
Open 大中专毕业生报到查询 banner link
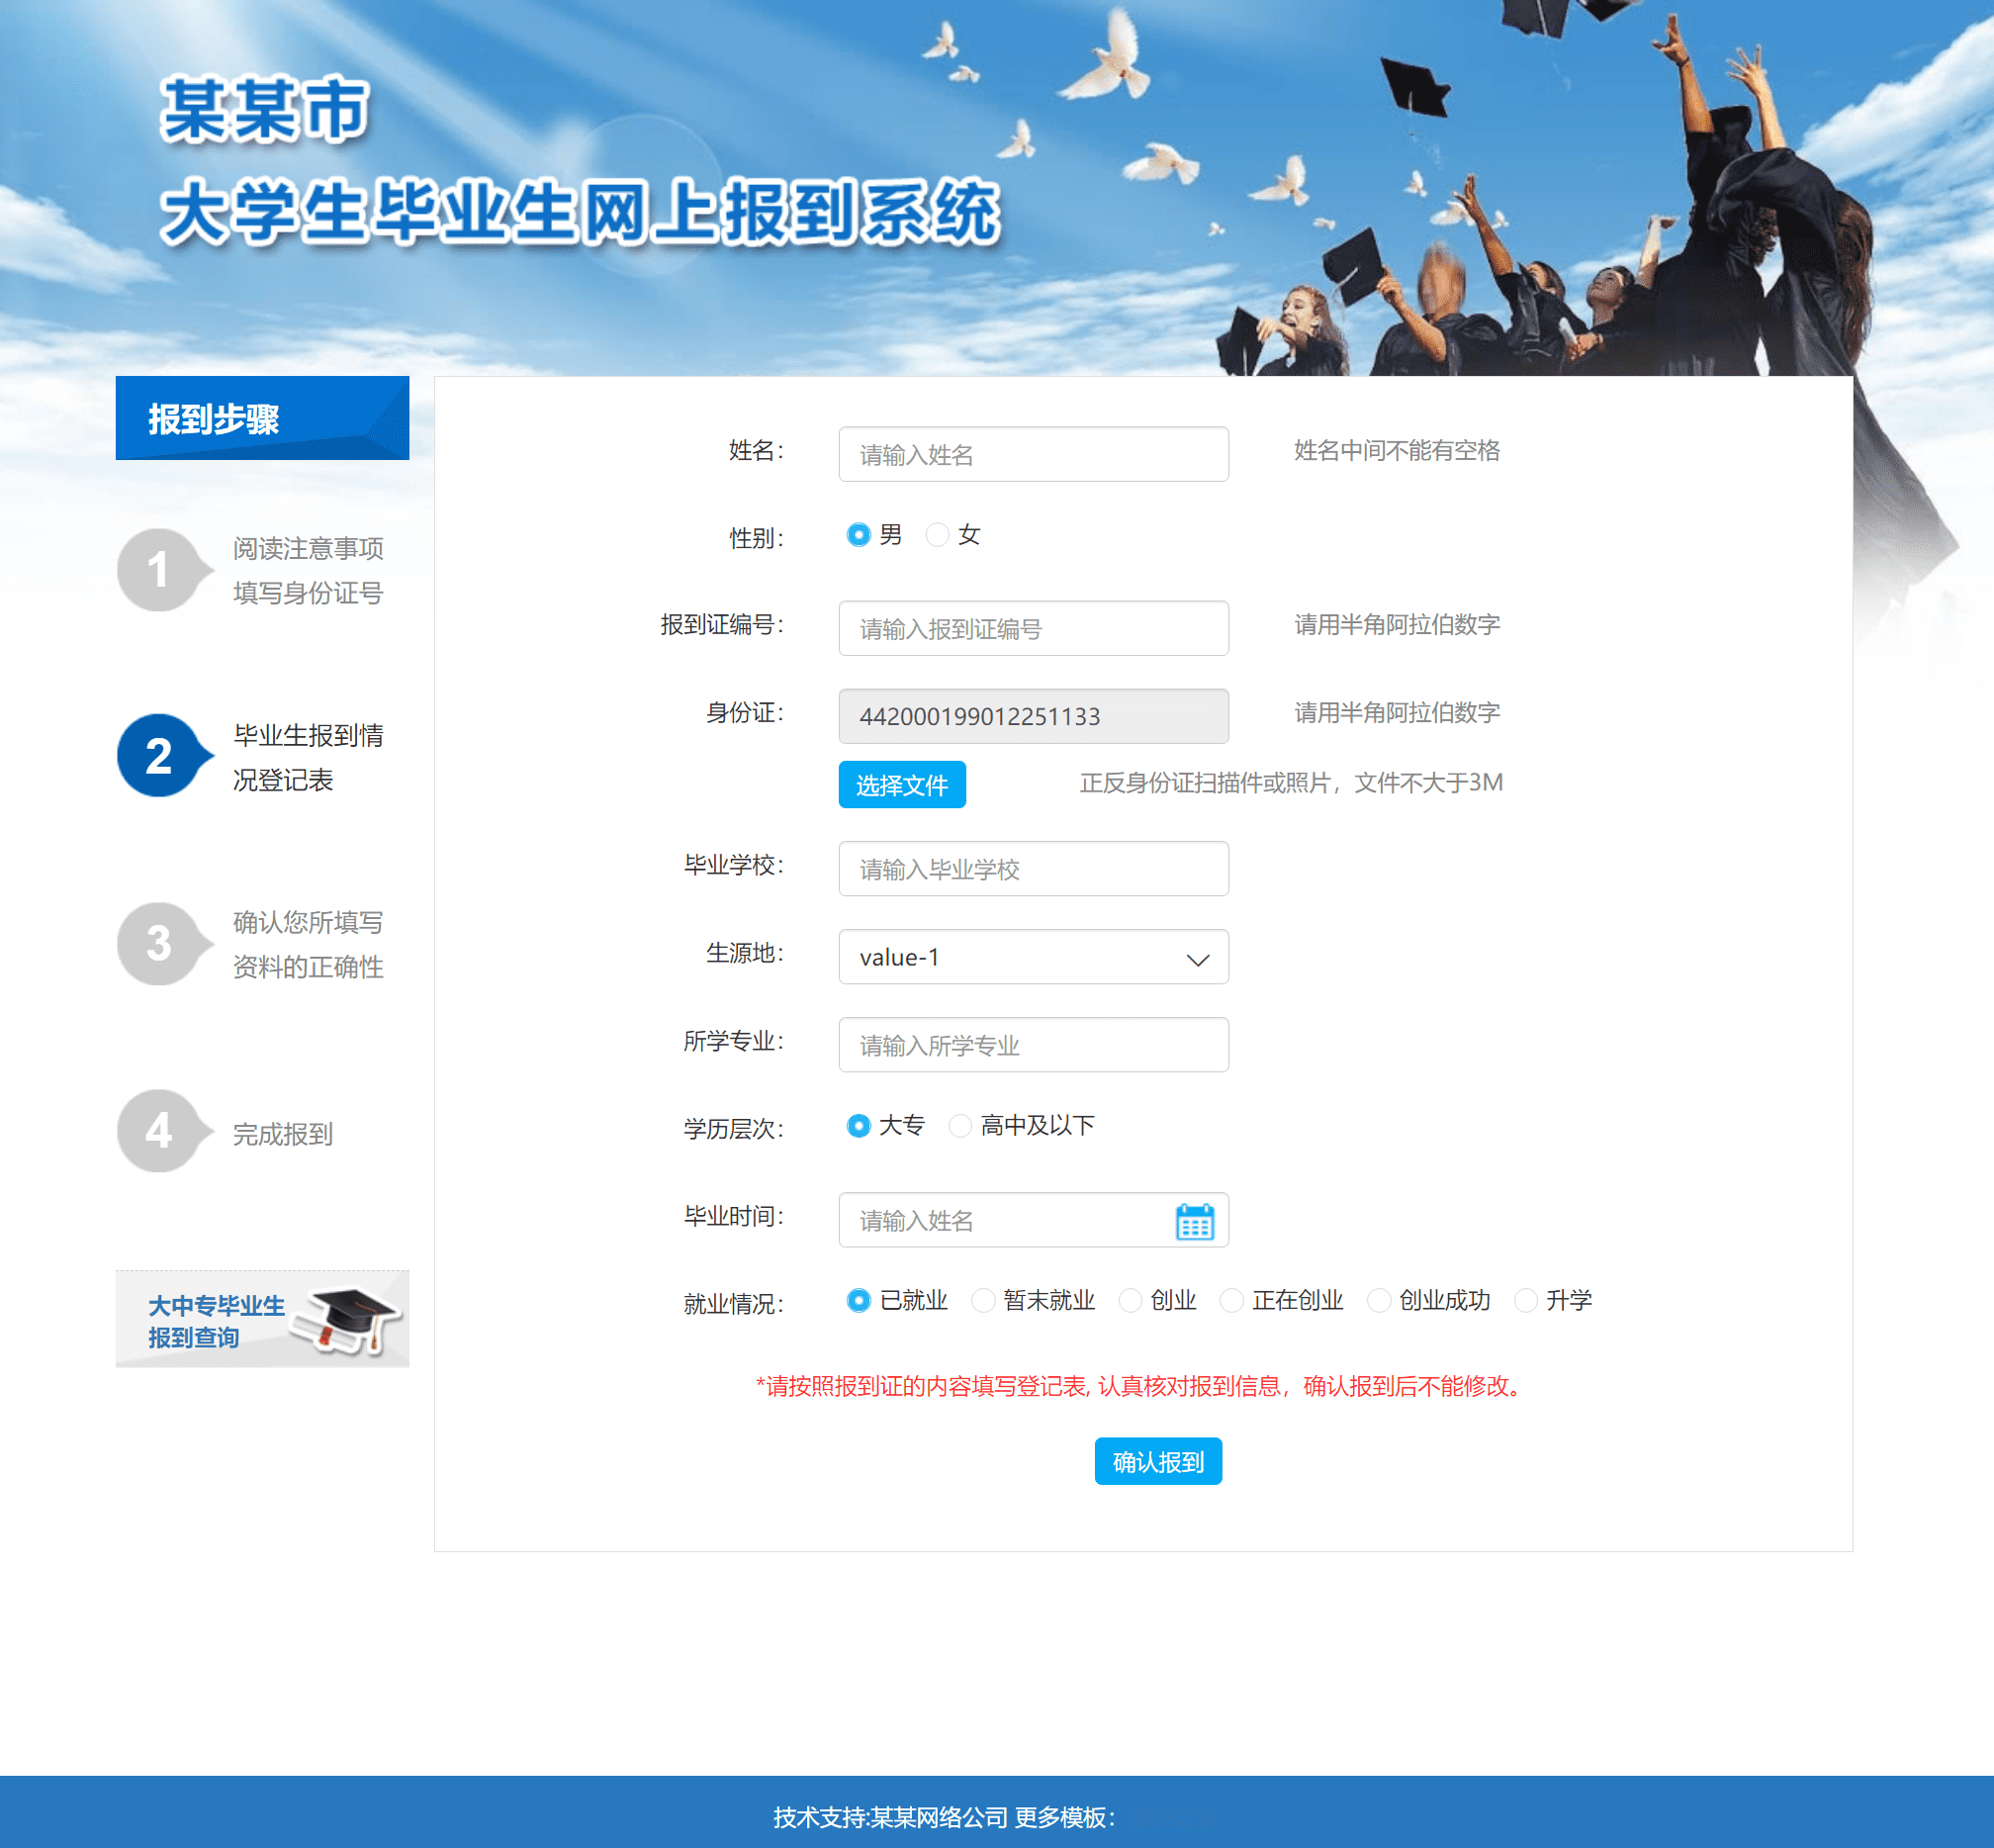pyautogui.click(x=262, y=1319)
